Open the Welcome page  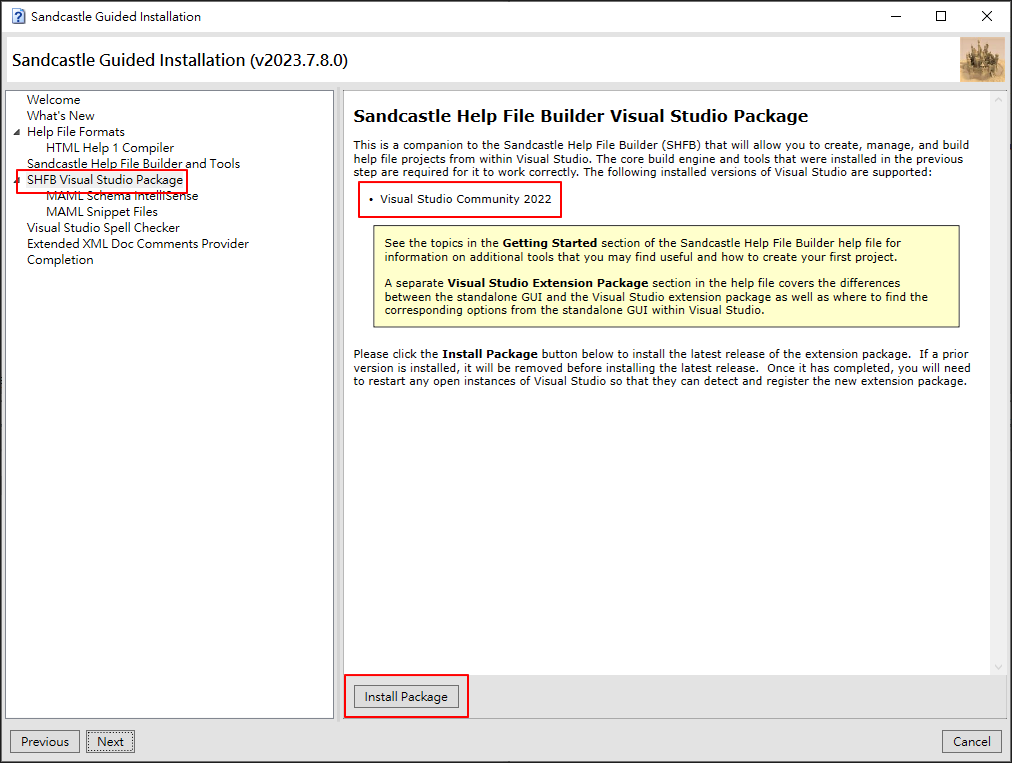pos(54,99)
